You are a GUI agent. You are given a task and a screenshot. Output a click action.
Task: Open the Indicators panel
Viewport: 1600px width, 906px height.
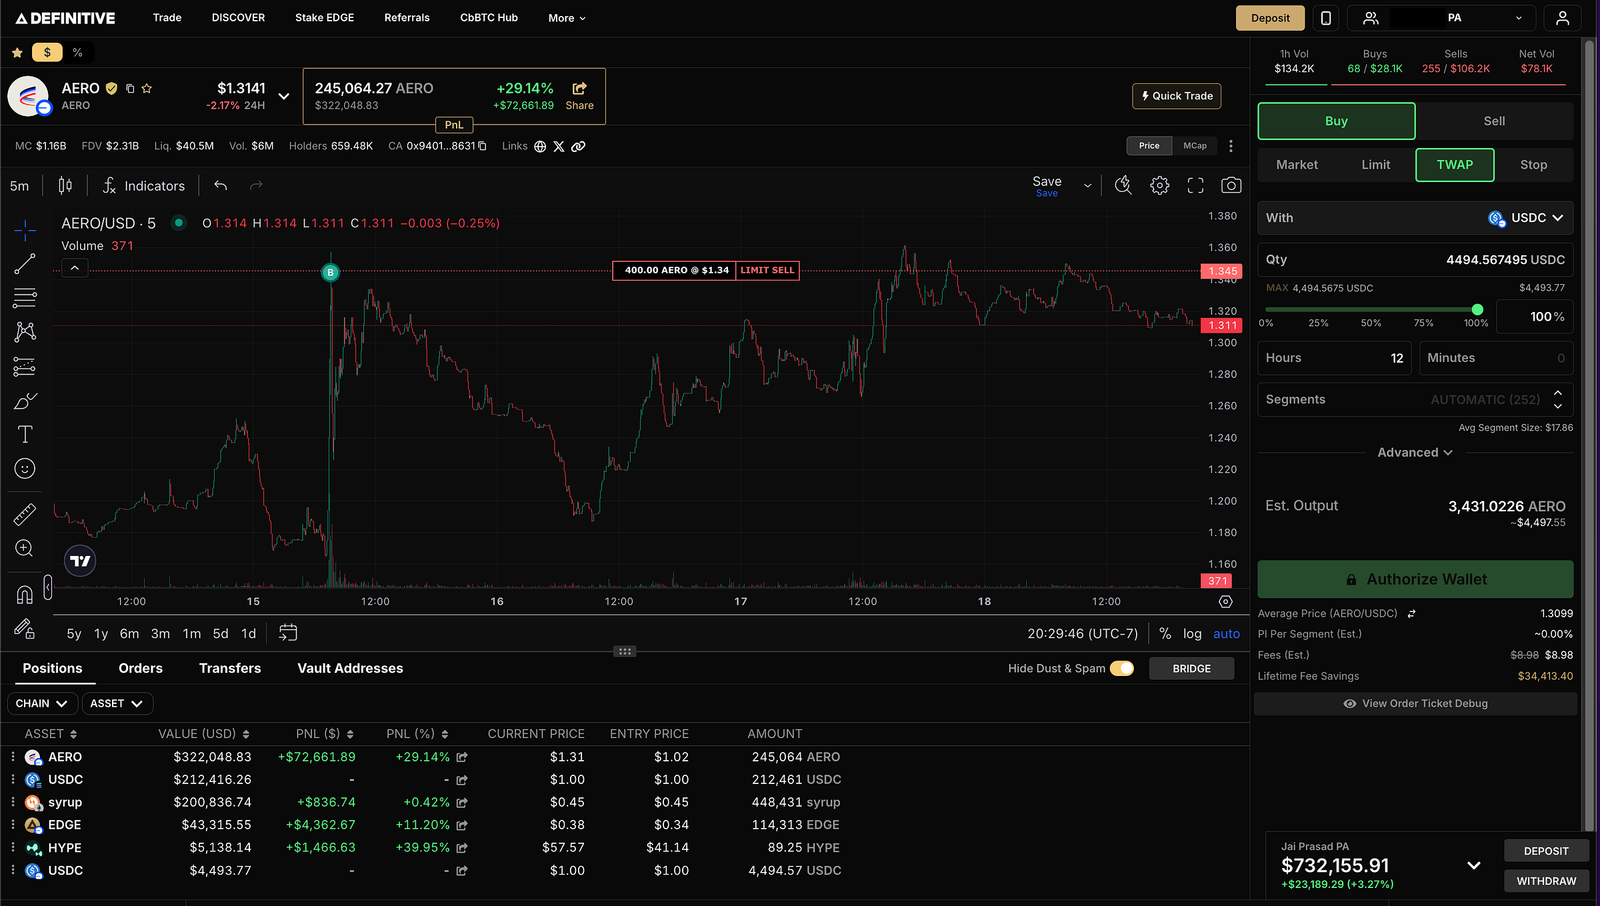tap(144, 186)
